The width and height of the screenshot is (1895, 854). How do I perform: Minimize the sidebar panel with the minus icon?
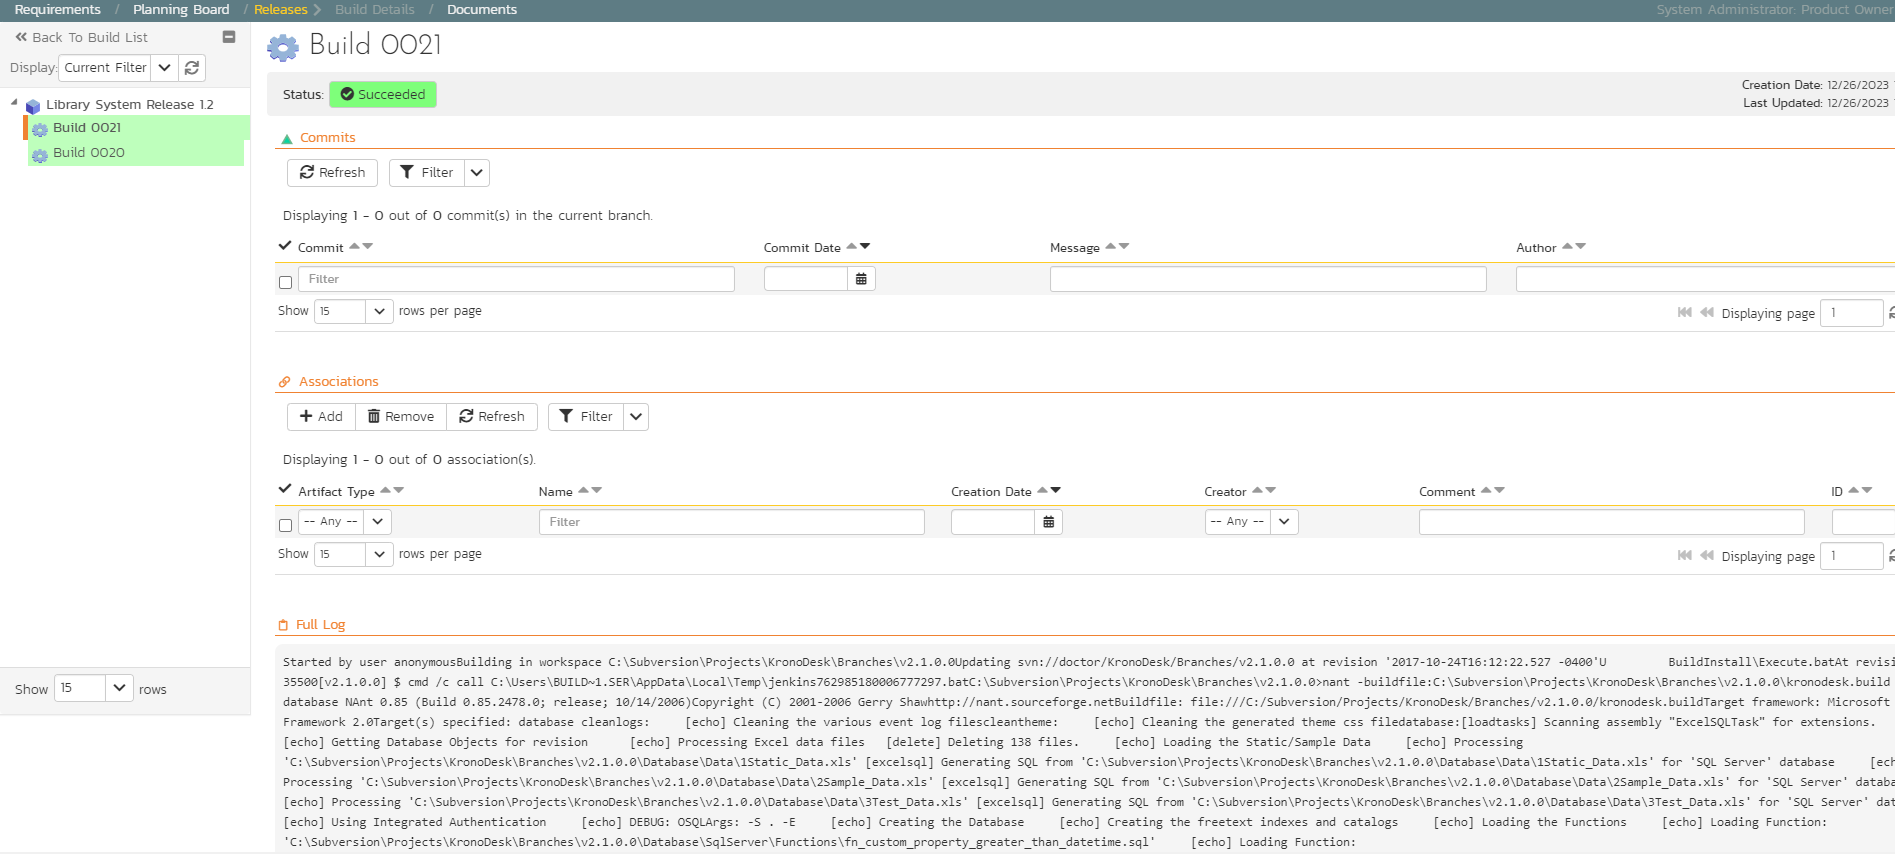point(229,37)
